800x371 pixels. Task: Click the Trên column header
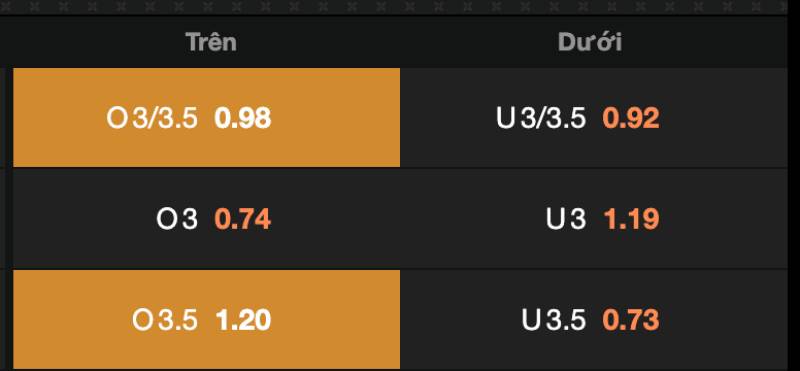[211, 42]
